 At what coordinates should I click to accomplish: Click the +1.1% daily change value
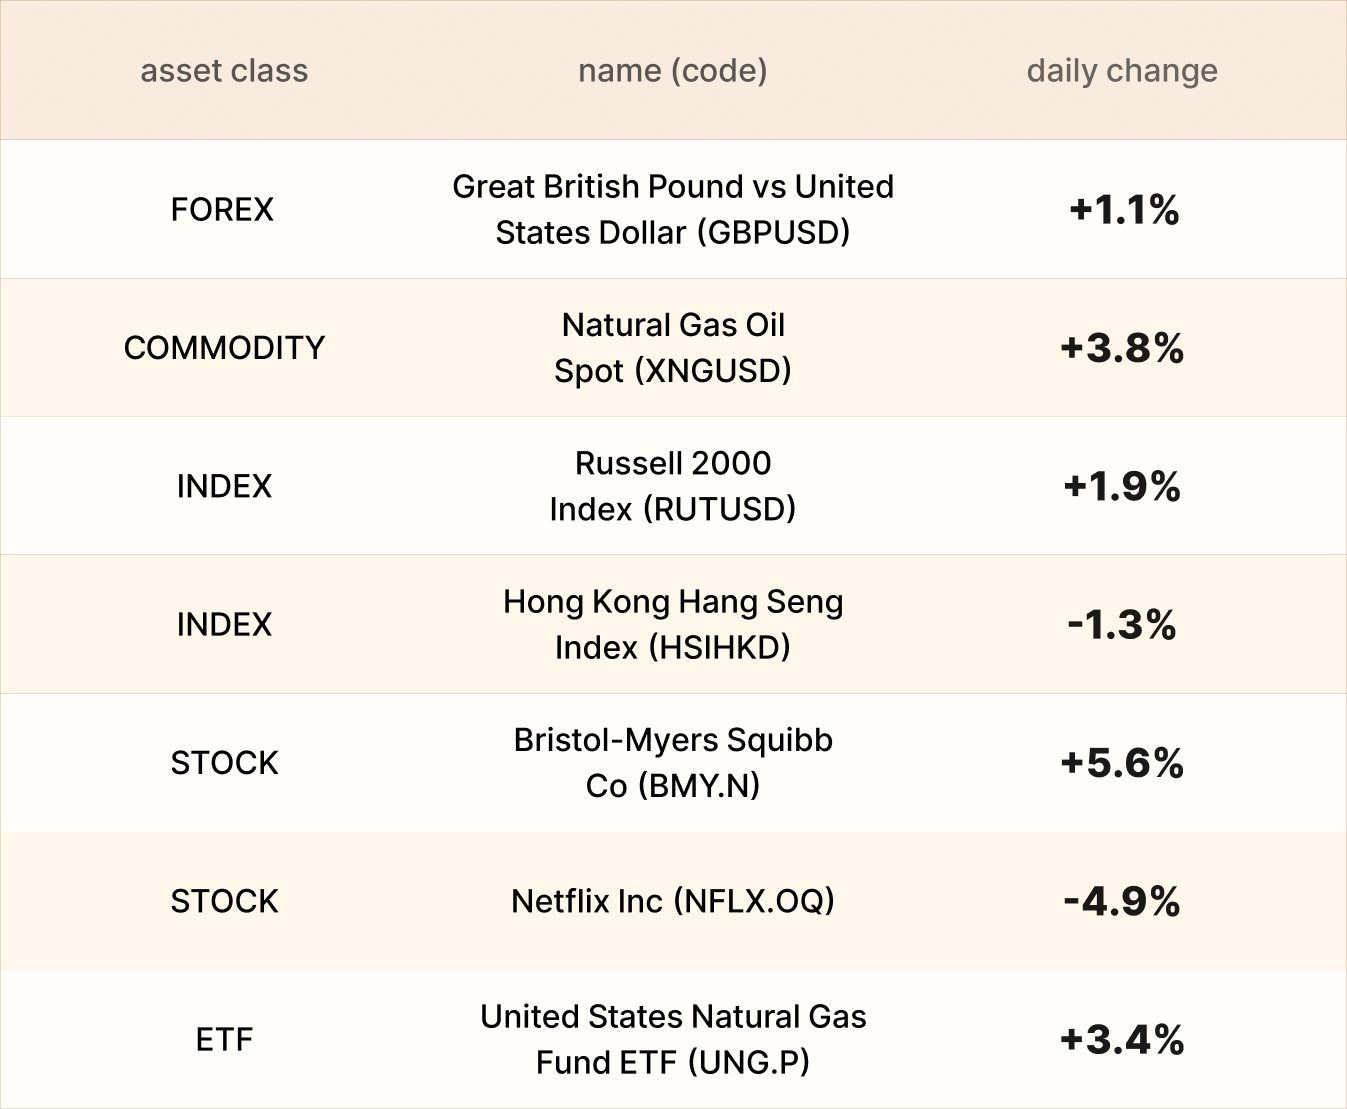[1123, 210]
